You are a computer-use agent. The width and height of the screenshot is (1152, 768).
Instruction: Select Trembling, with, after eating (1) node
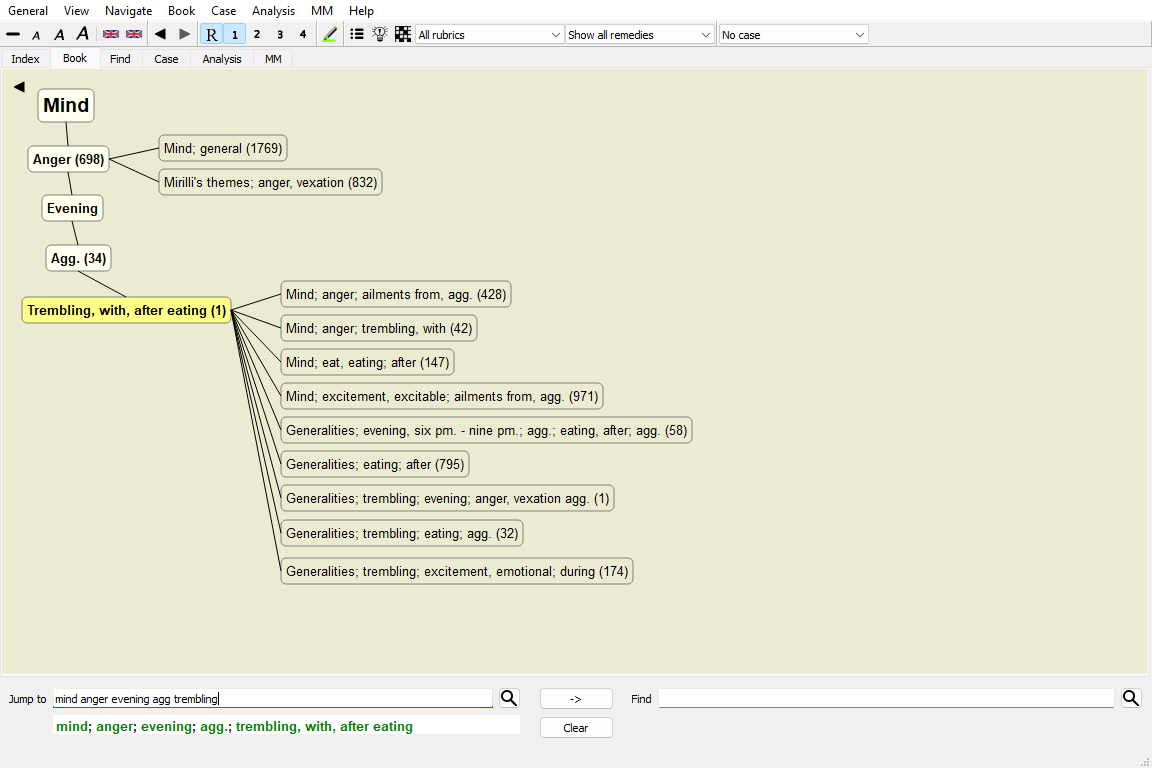[126, 311]
